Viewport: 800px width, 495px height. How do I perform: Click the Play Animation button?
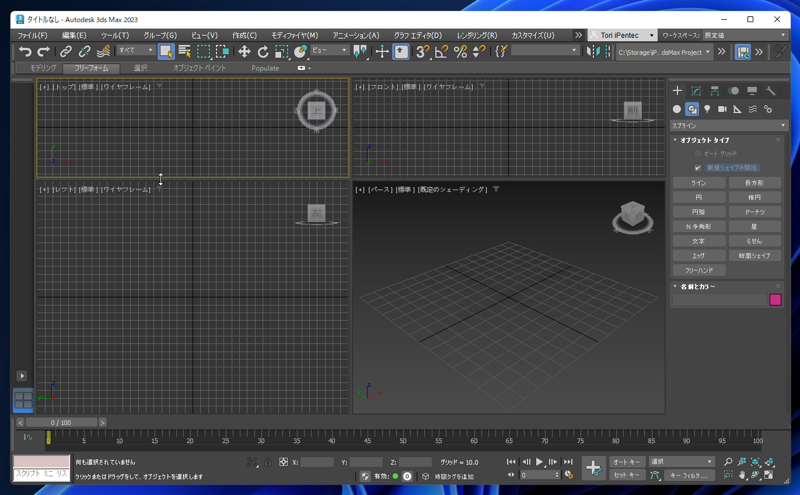click(540, 462)
